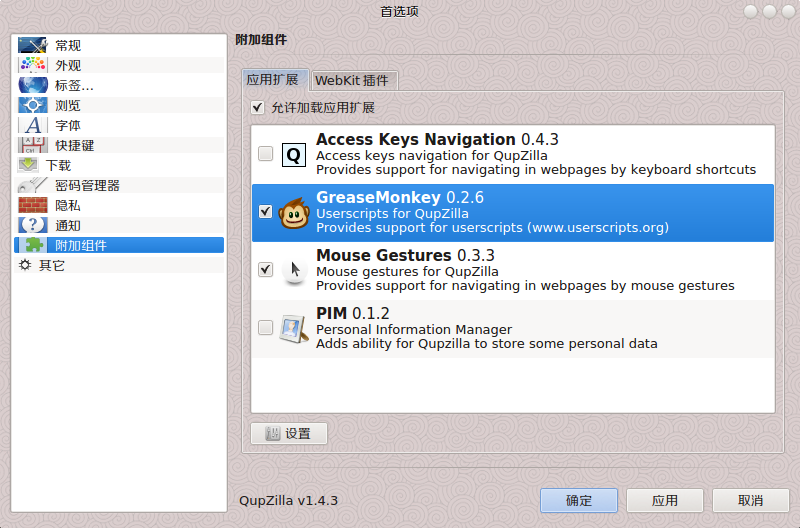The image size is (800, 528).
Task: Click the 设置 settings button
Action: pyautogui.click(x=289, y=434)
